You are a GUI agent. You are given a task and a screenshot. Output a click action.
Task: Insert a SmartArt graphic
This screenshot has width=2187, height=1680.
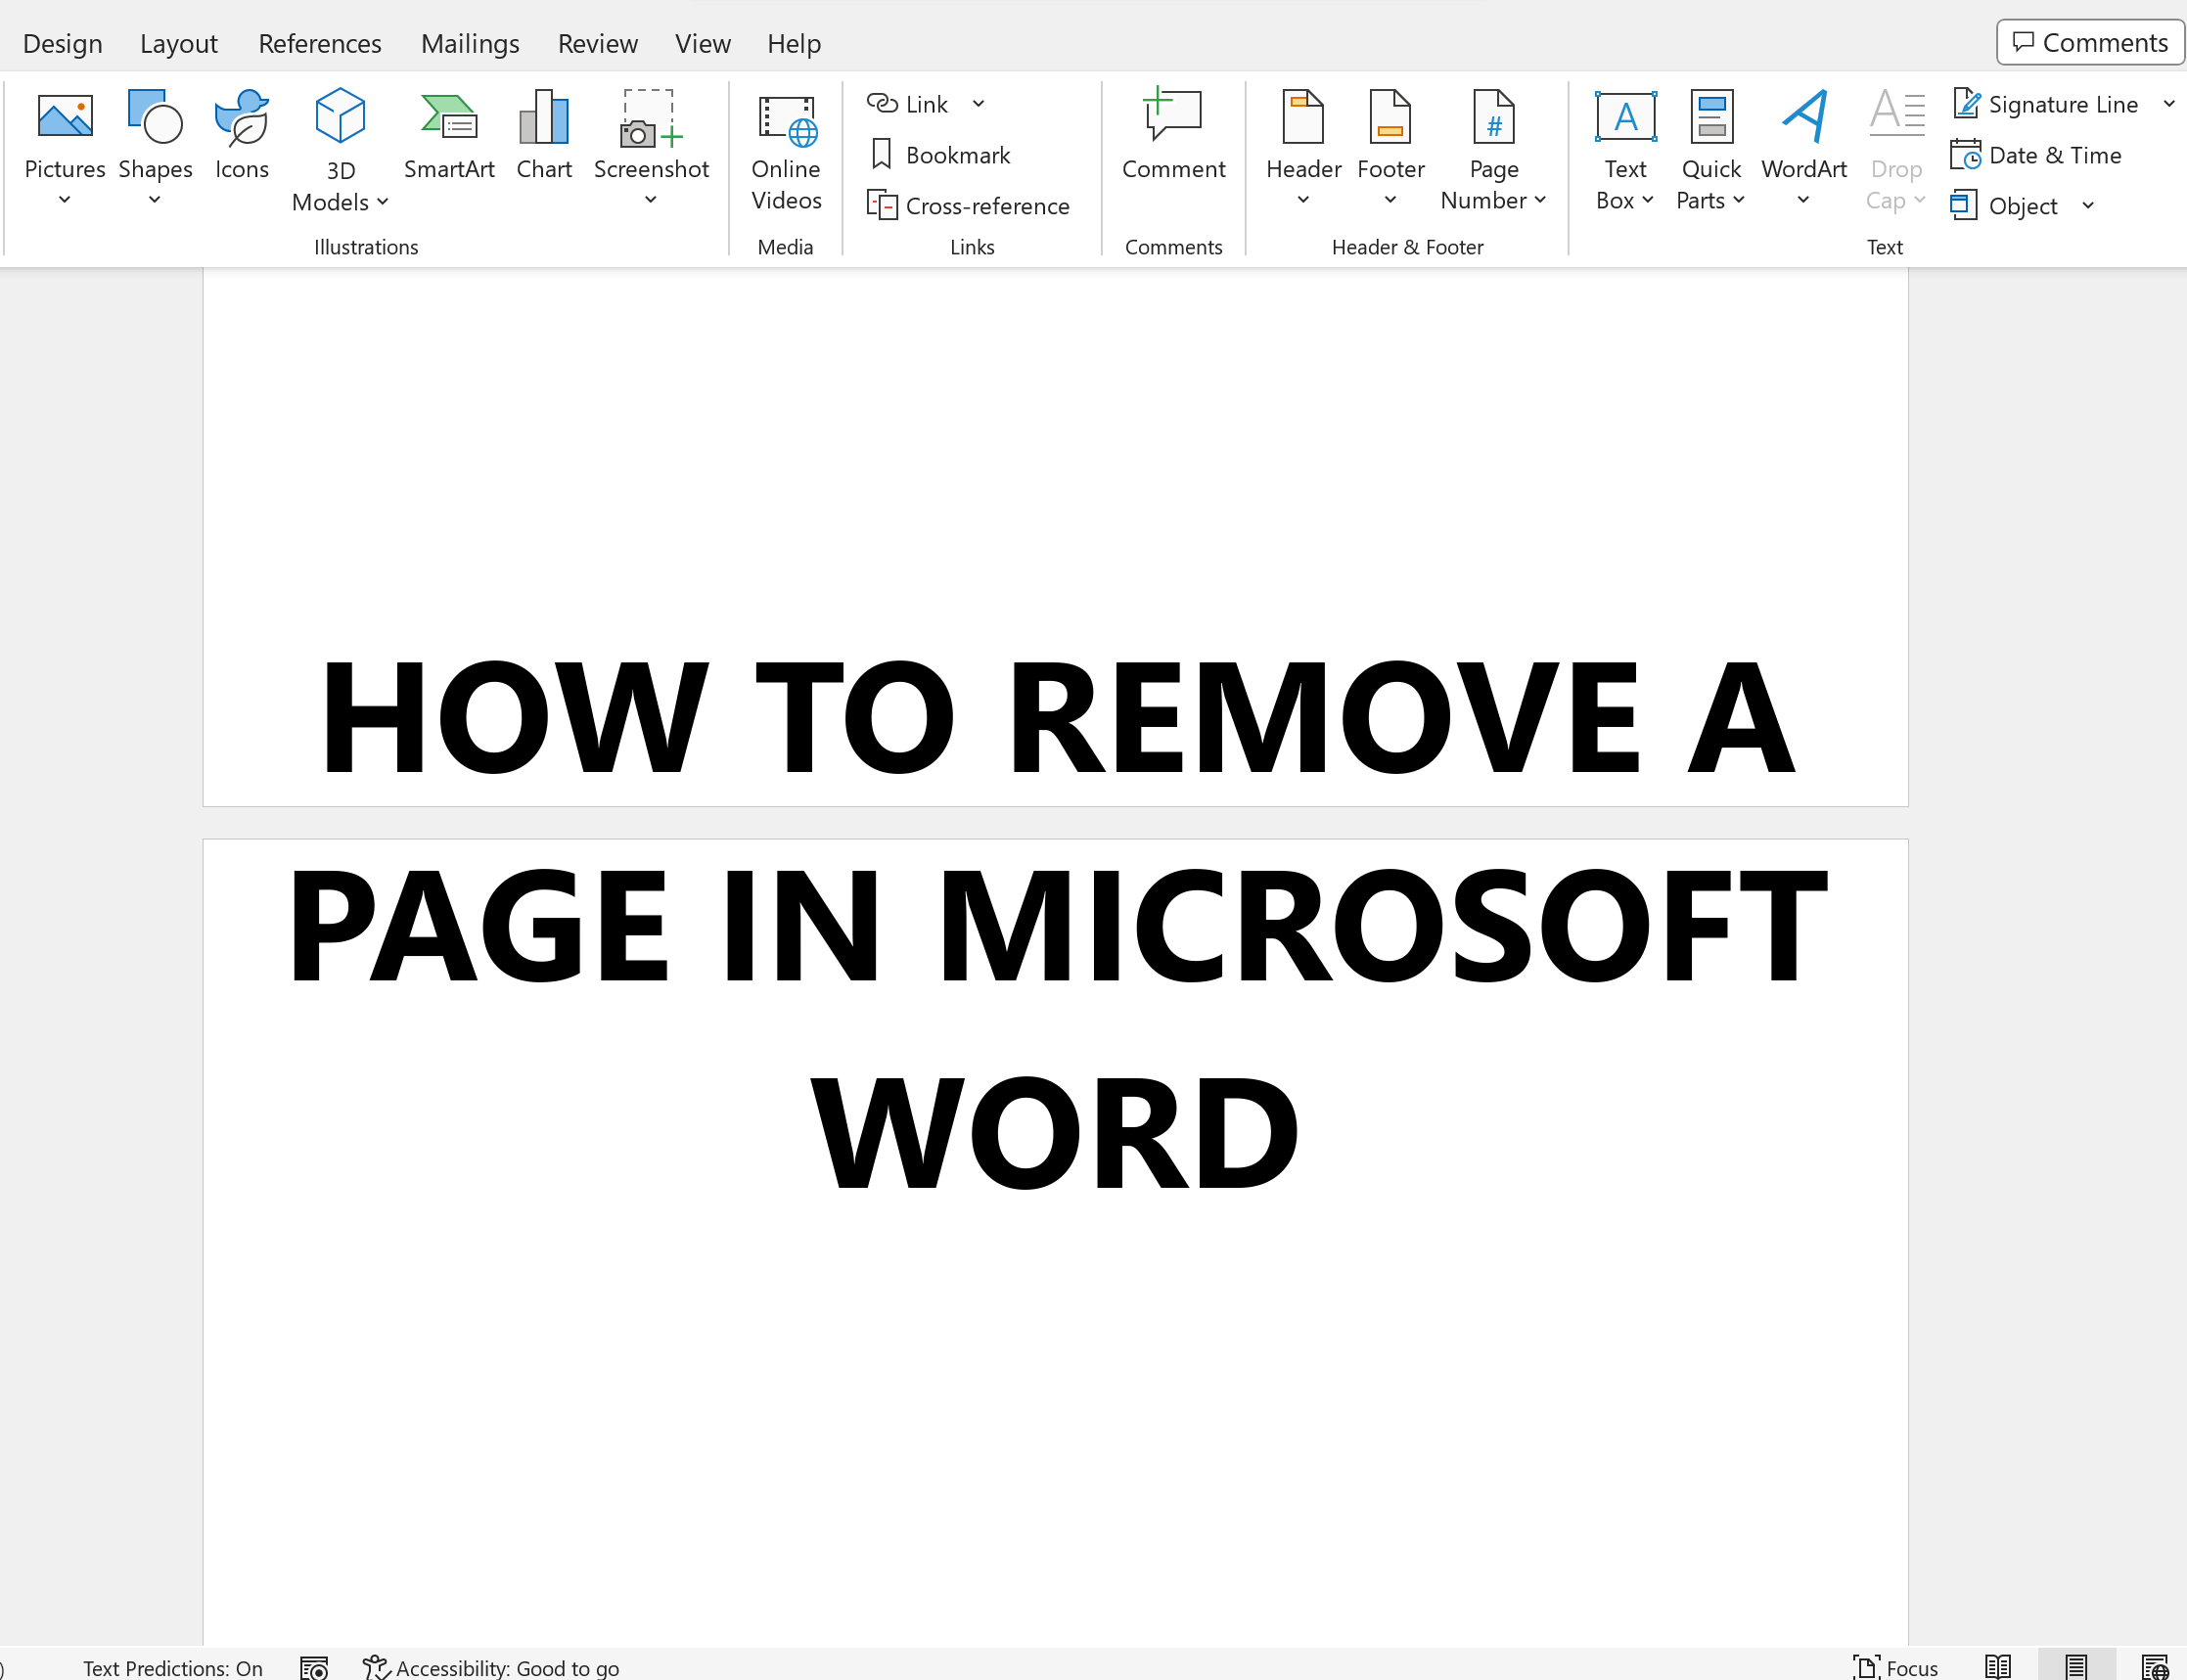[449, 135]
